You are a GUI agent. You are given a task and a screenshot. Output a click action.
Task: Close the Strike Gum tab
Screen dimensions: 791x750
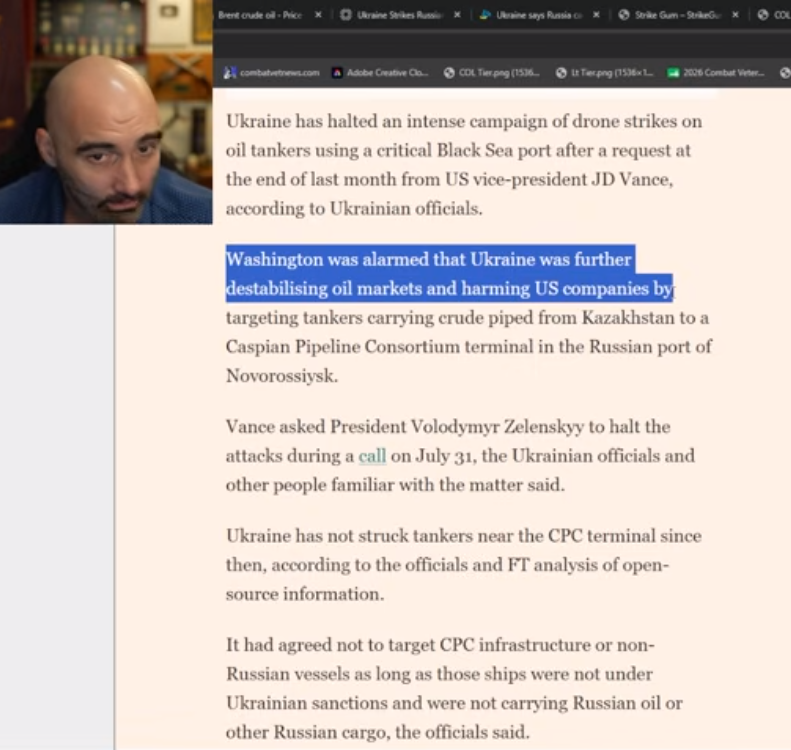pos(736,15)
